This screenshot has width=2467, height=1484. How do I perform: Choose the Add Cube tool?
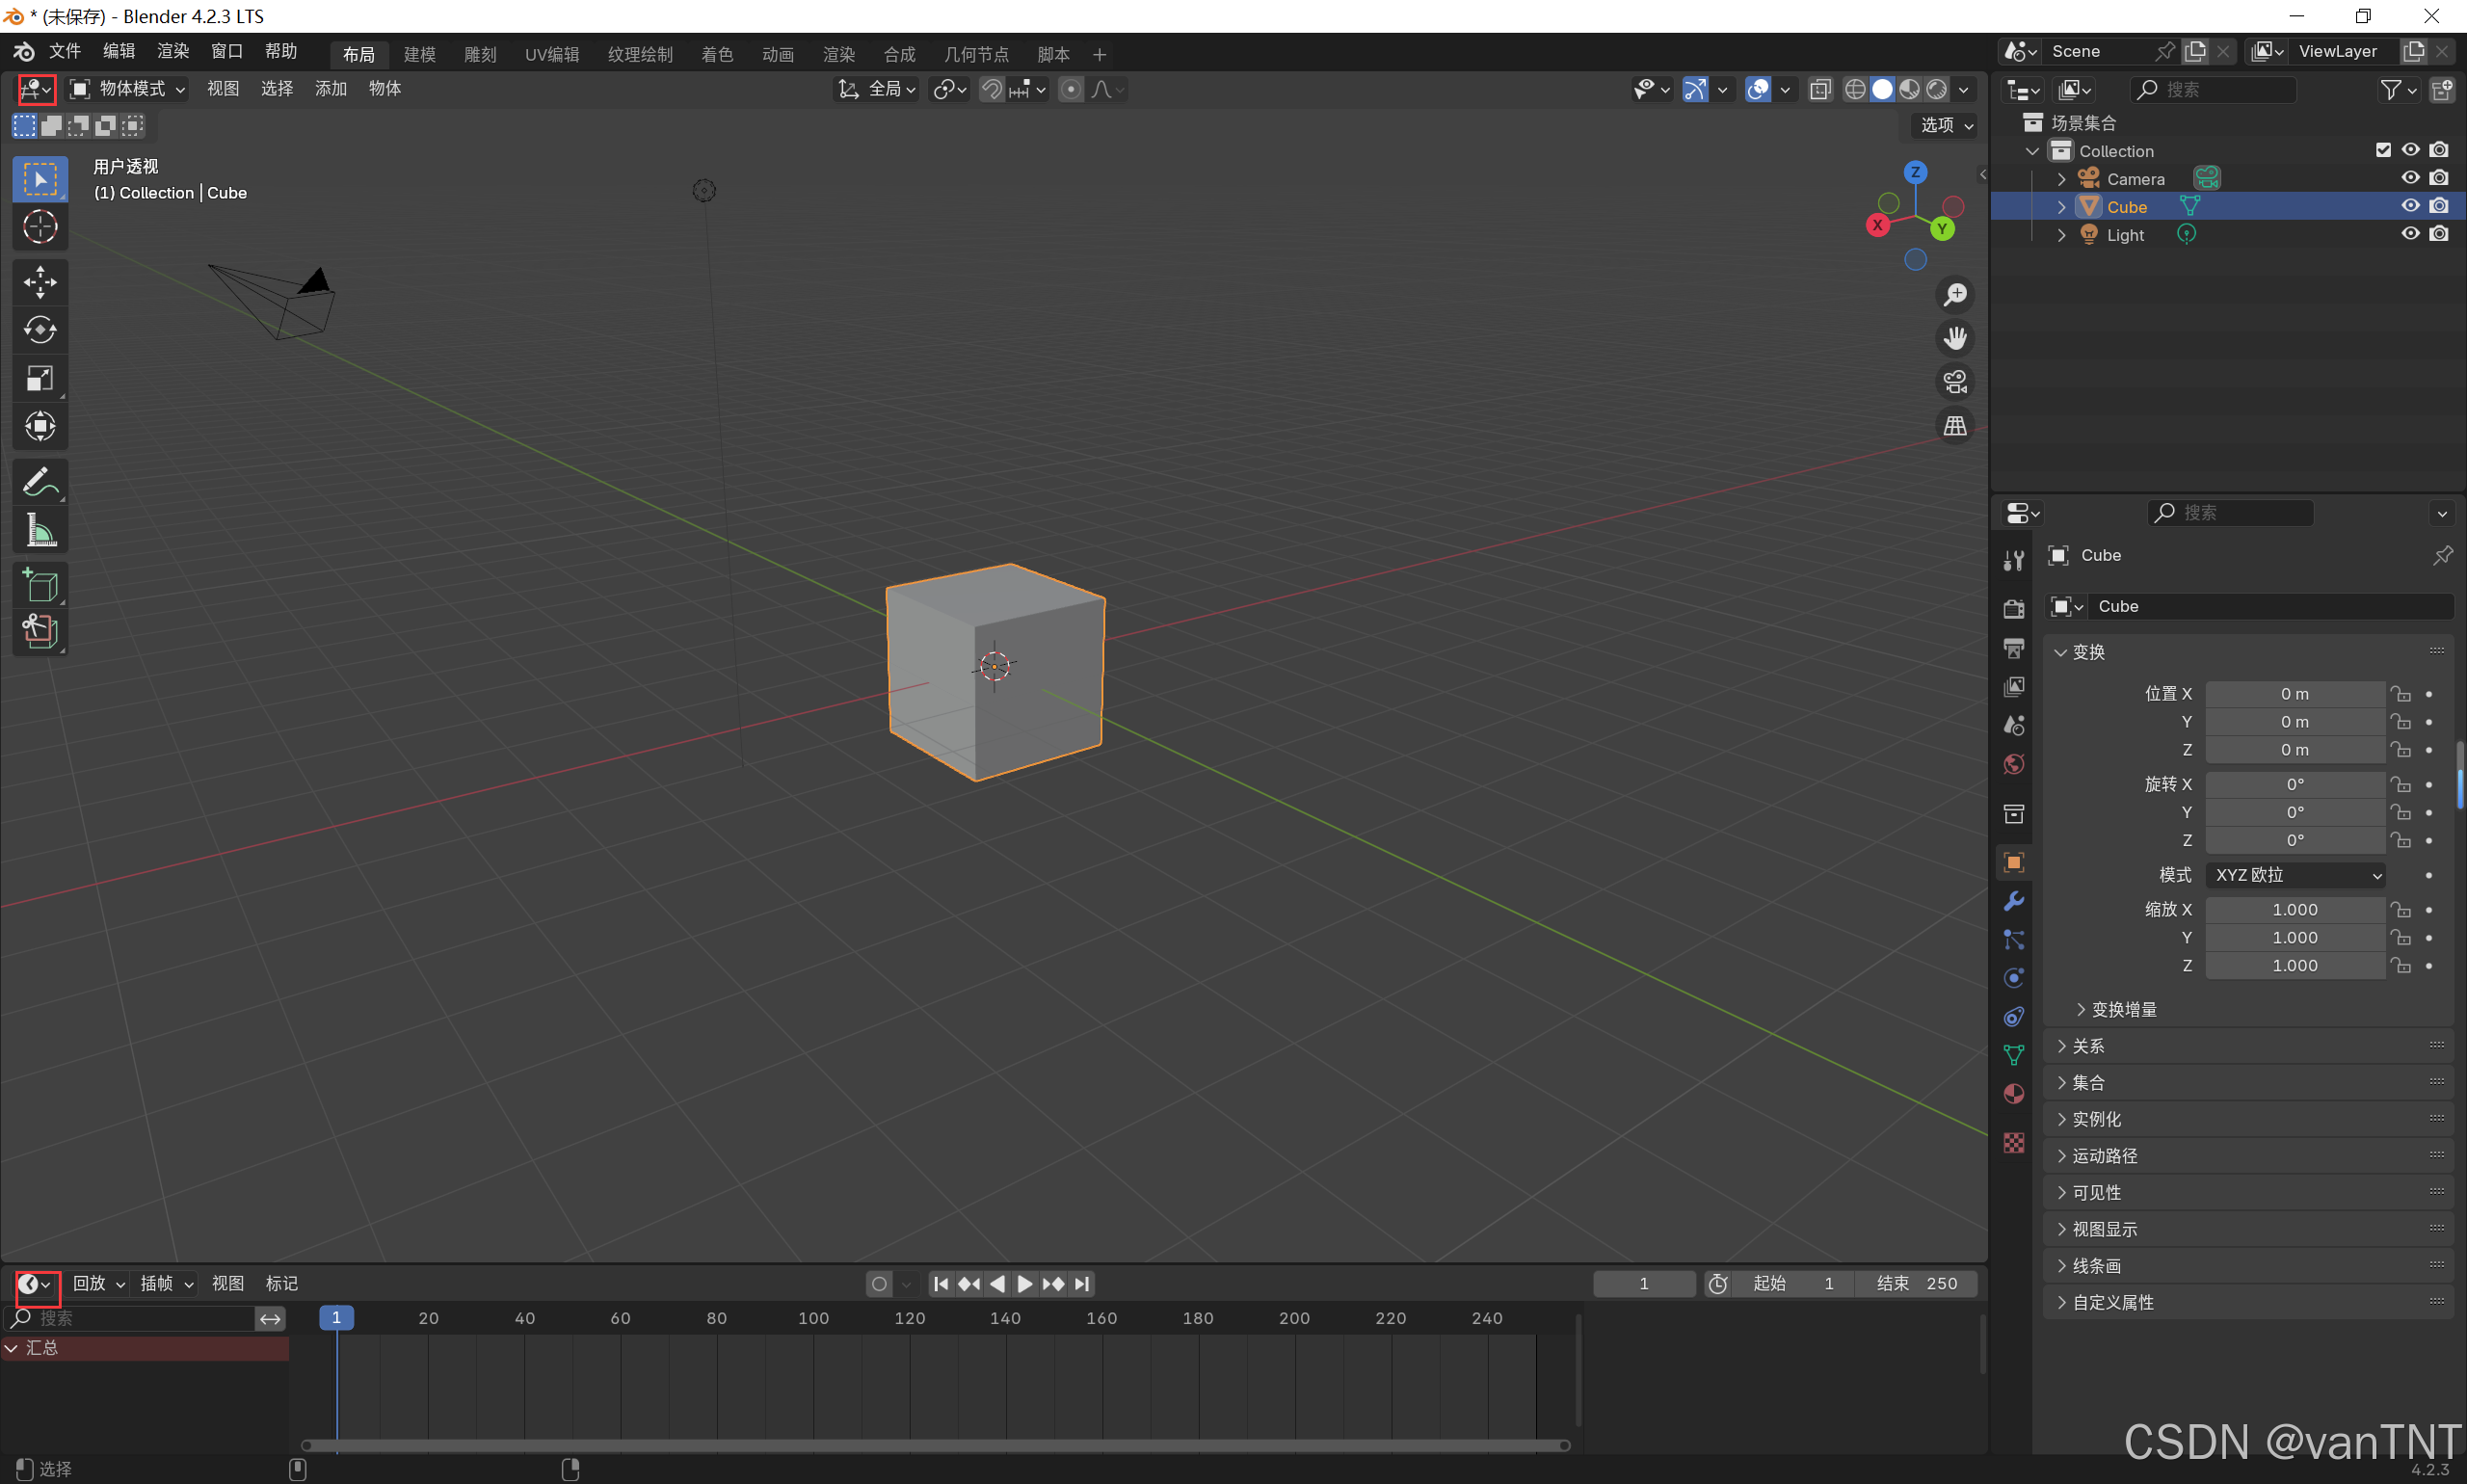click(40, 585)
